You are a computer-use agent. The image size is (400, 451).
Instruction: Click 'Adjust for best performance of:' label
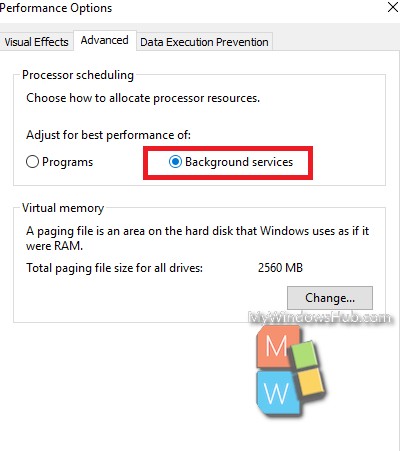108,135
